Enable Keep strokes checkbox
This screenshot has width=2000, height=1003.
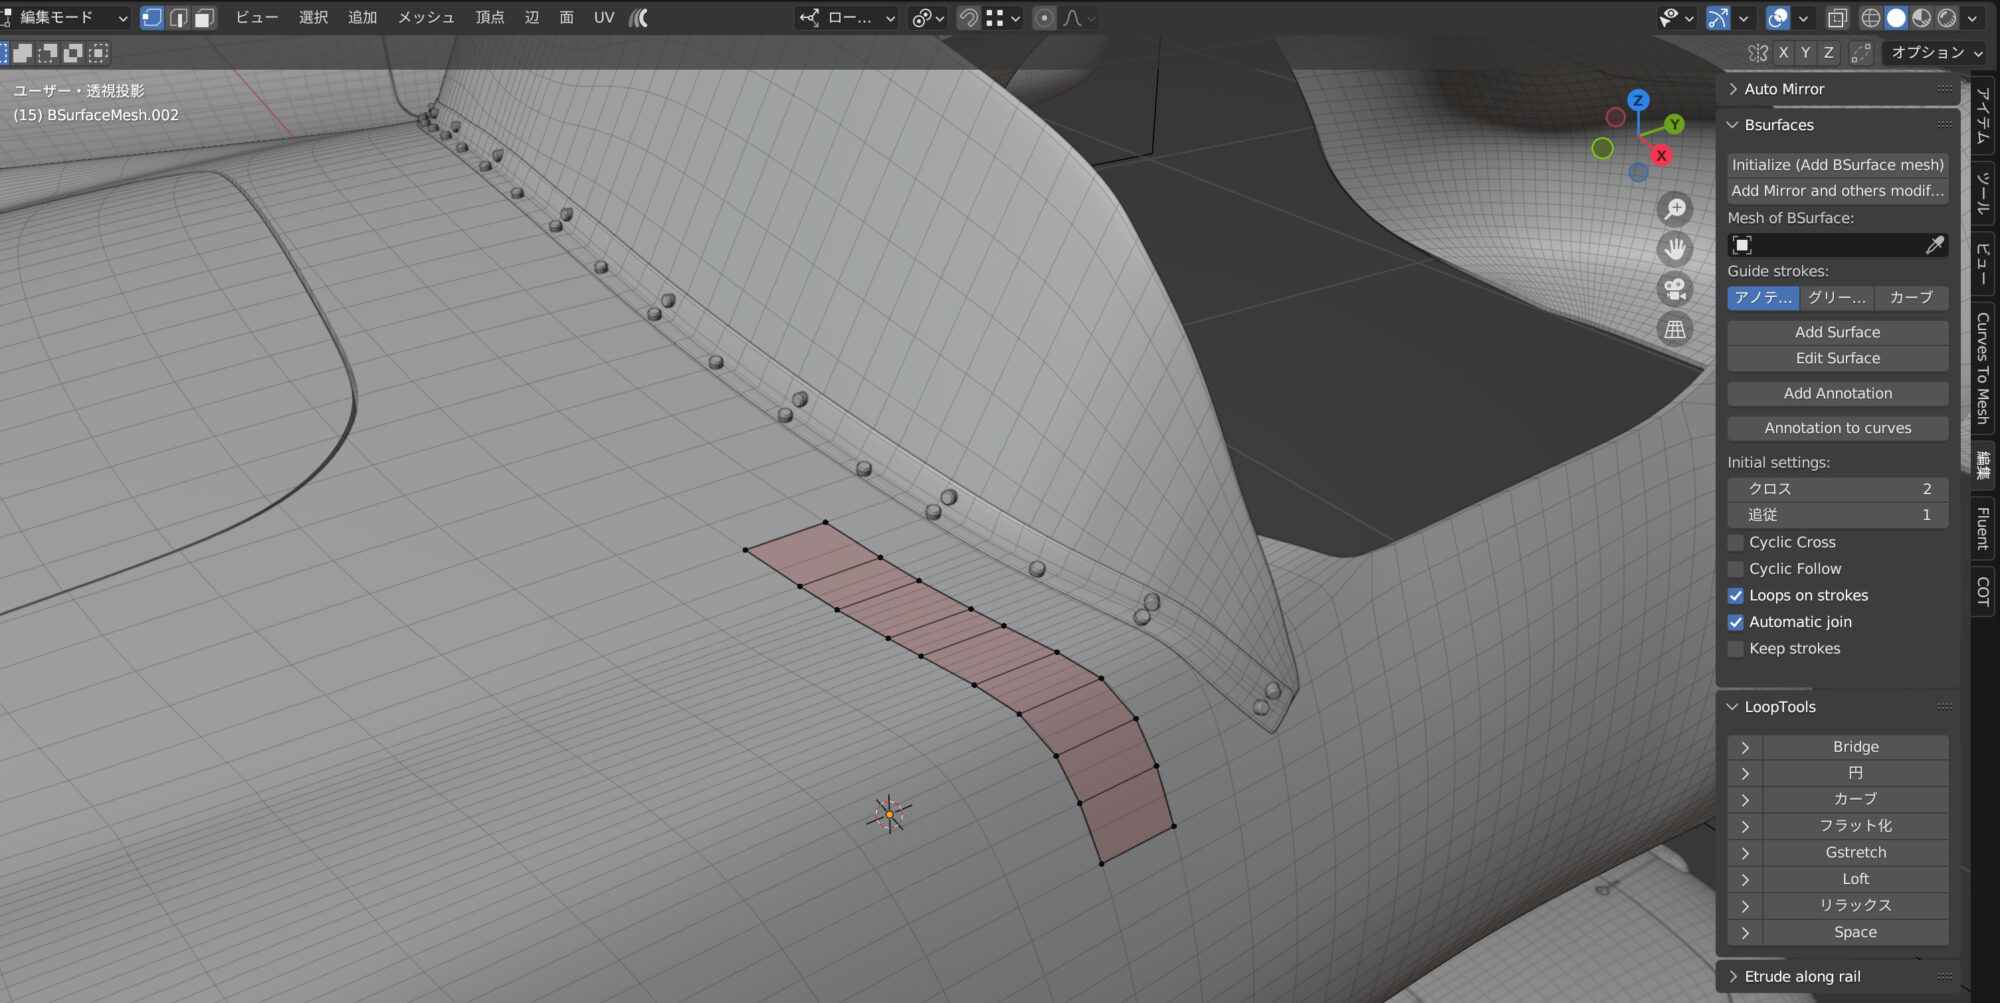(1735, 649)
